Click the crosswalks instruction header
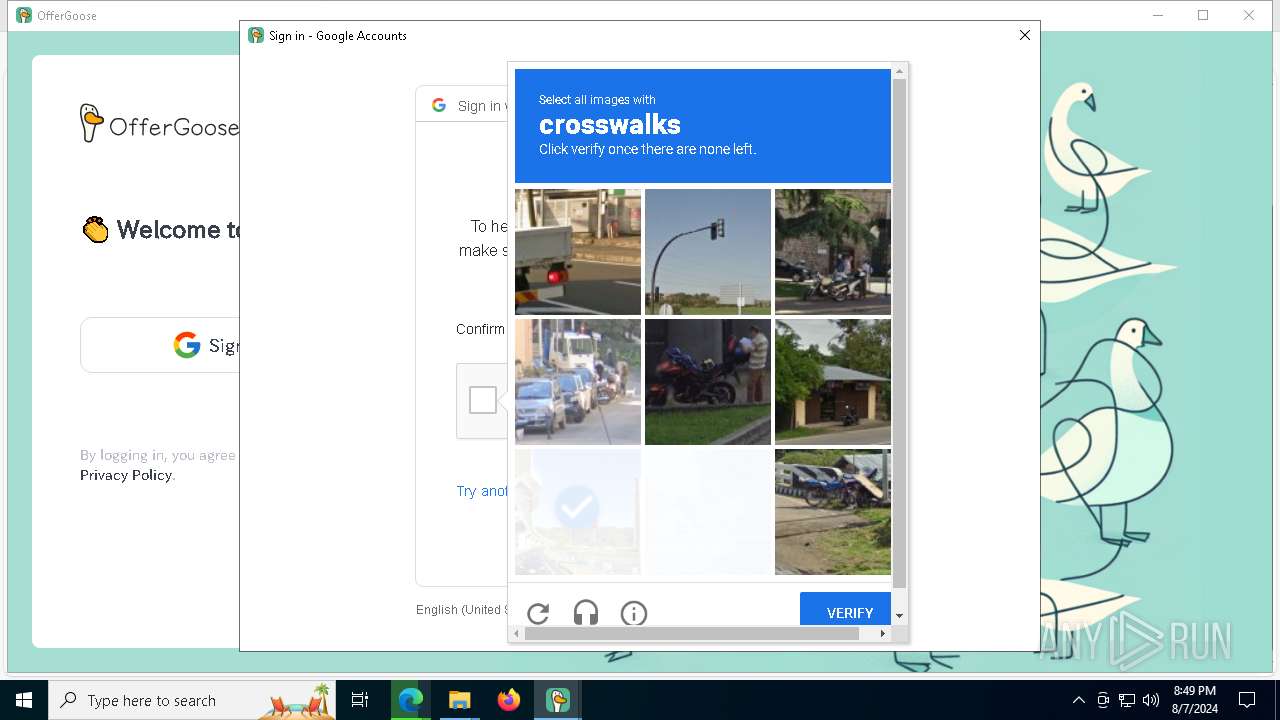Image resolution: width=1280 pixels, height=720 pixels. pos(703,126)
